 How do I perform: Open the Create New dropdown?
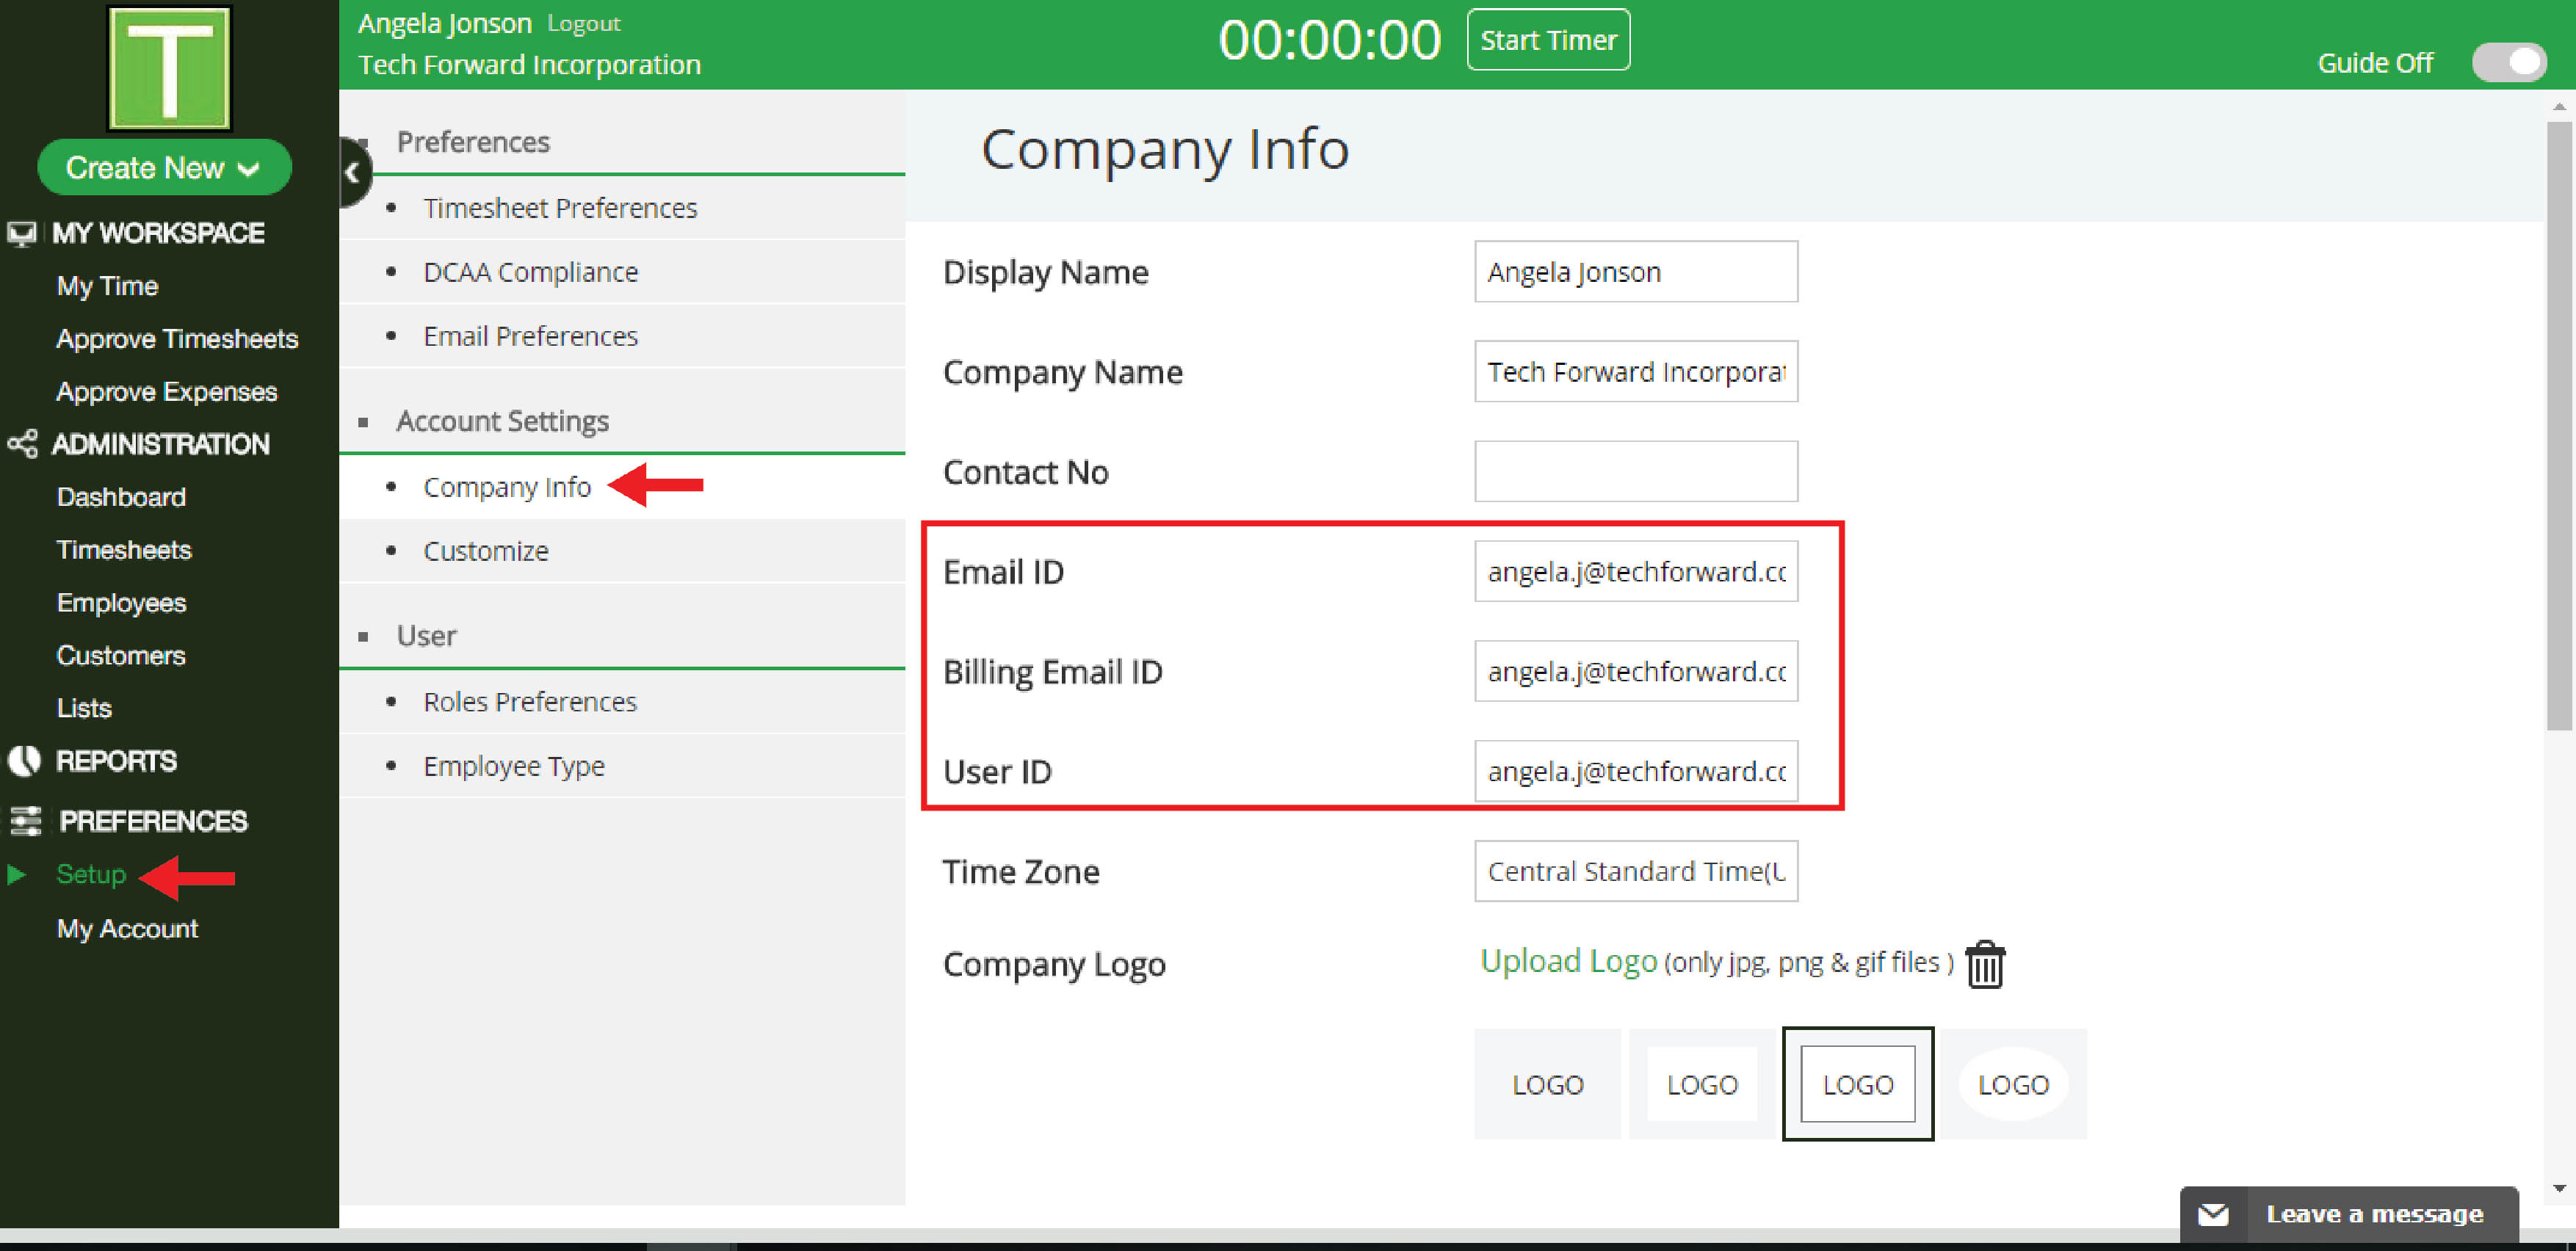coord(164,167)
